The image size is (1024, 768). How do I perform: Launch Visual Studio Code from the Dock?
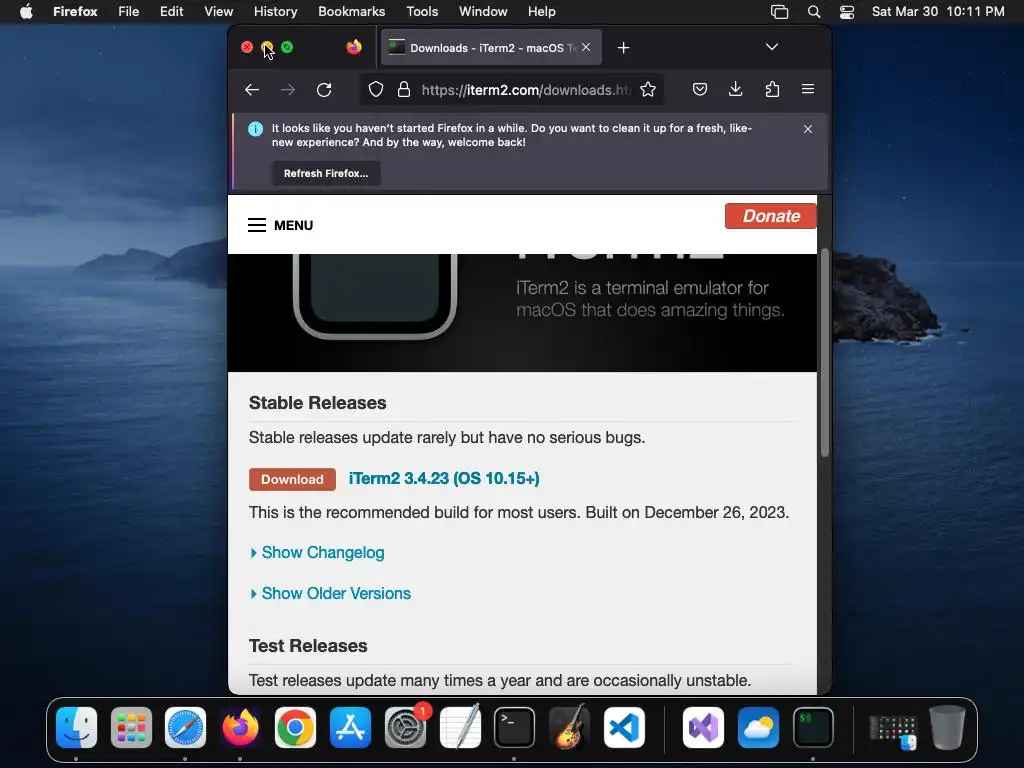click(624, 728)
